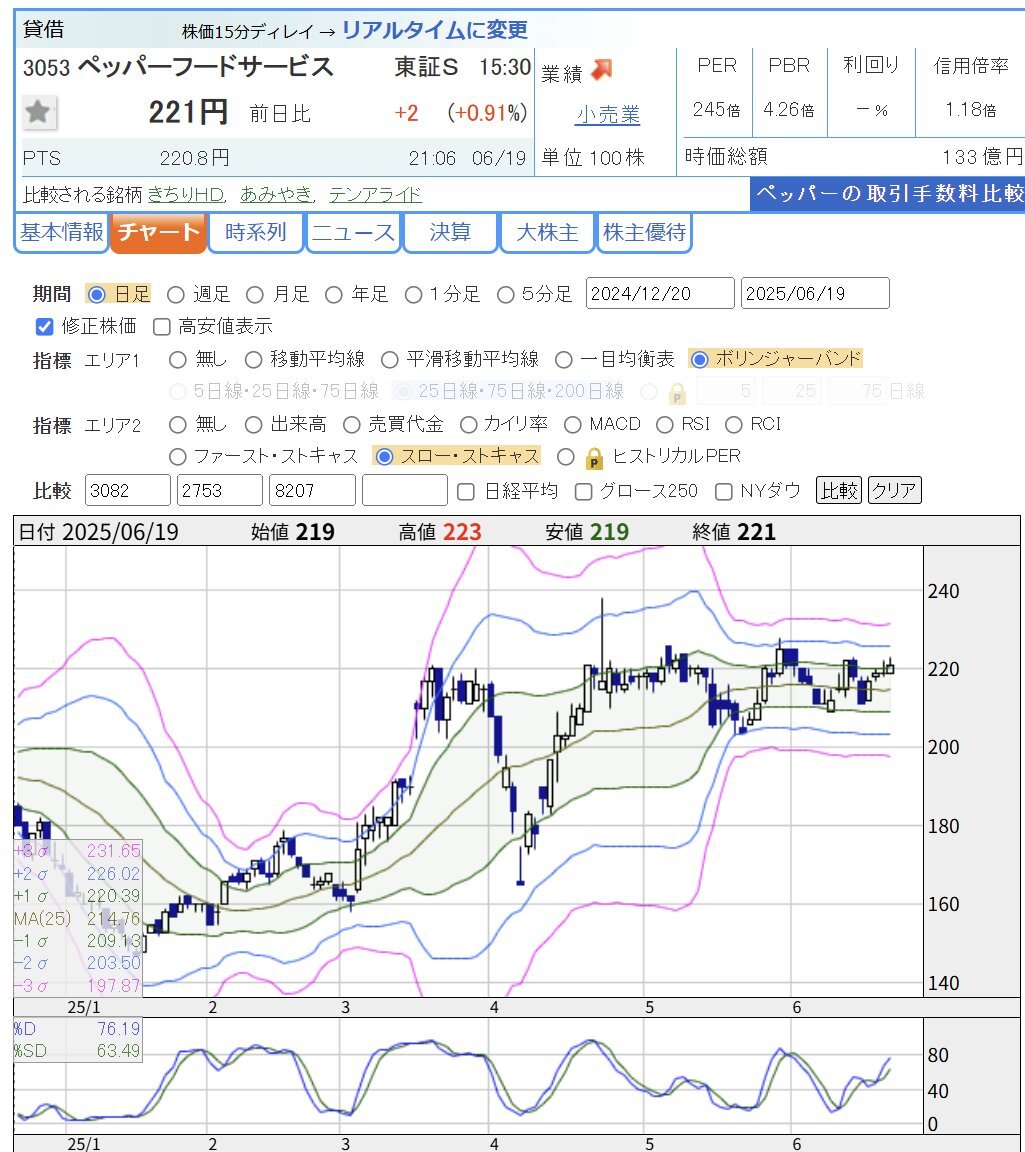Enable the 高安値表示 checkbox
This screenshot has height=1152, width=1025.
click(x=162, y=326)
